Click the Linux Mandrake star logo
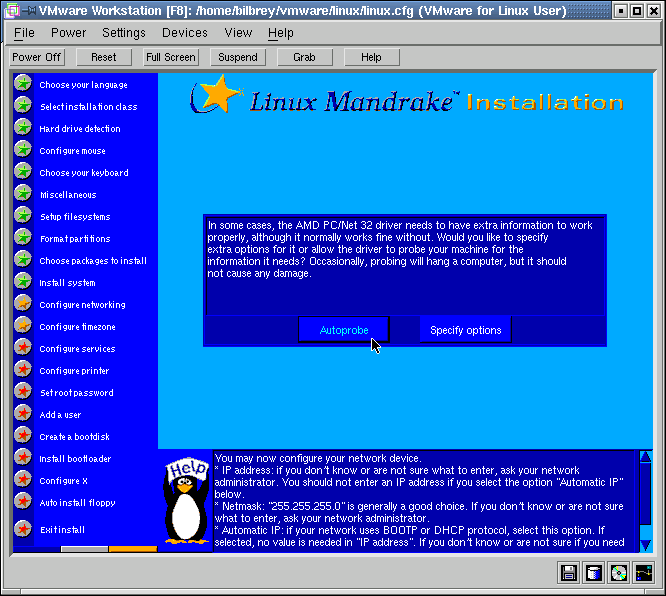This screenshot has height=596, width=666. point(217,96)
